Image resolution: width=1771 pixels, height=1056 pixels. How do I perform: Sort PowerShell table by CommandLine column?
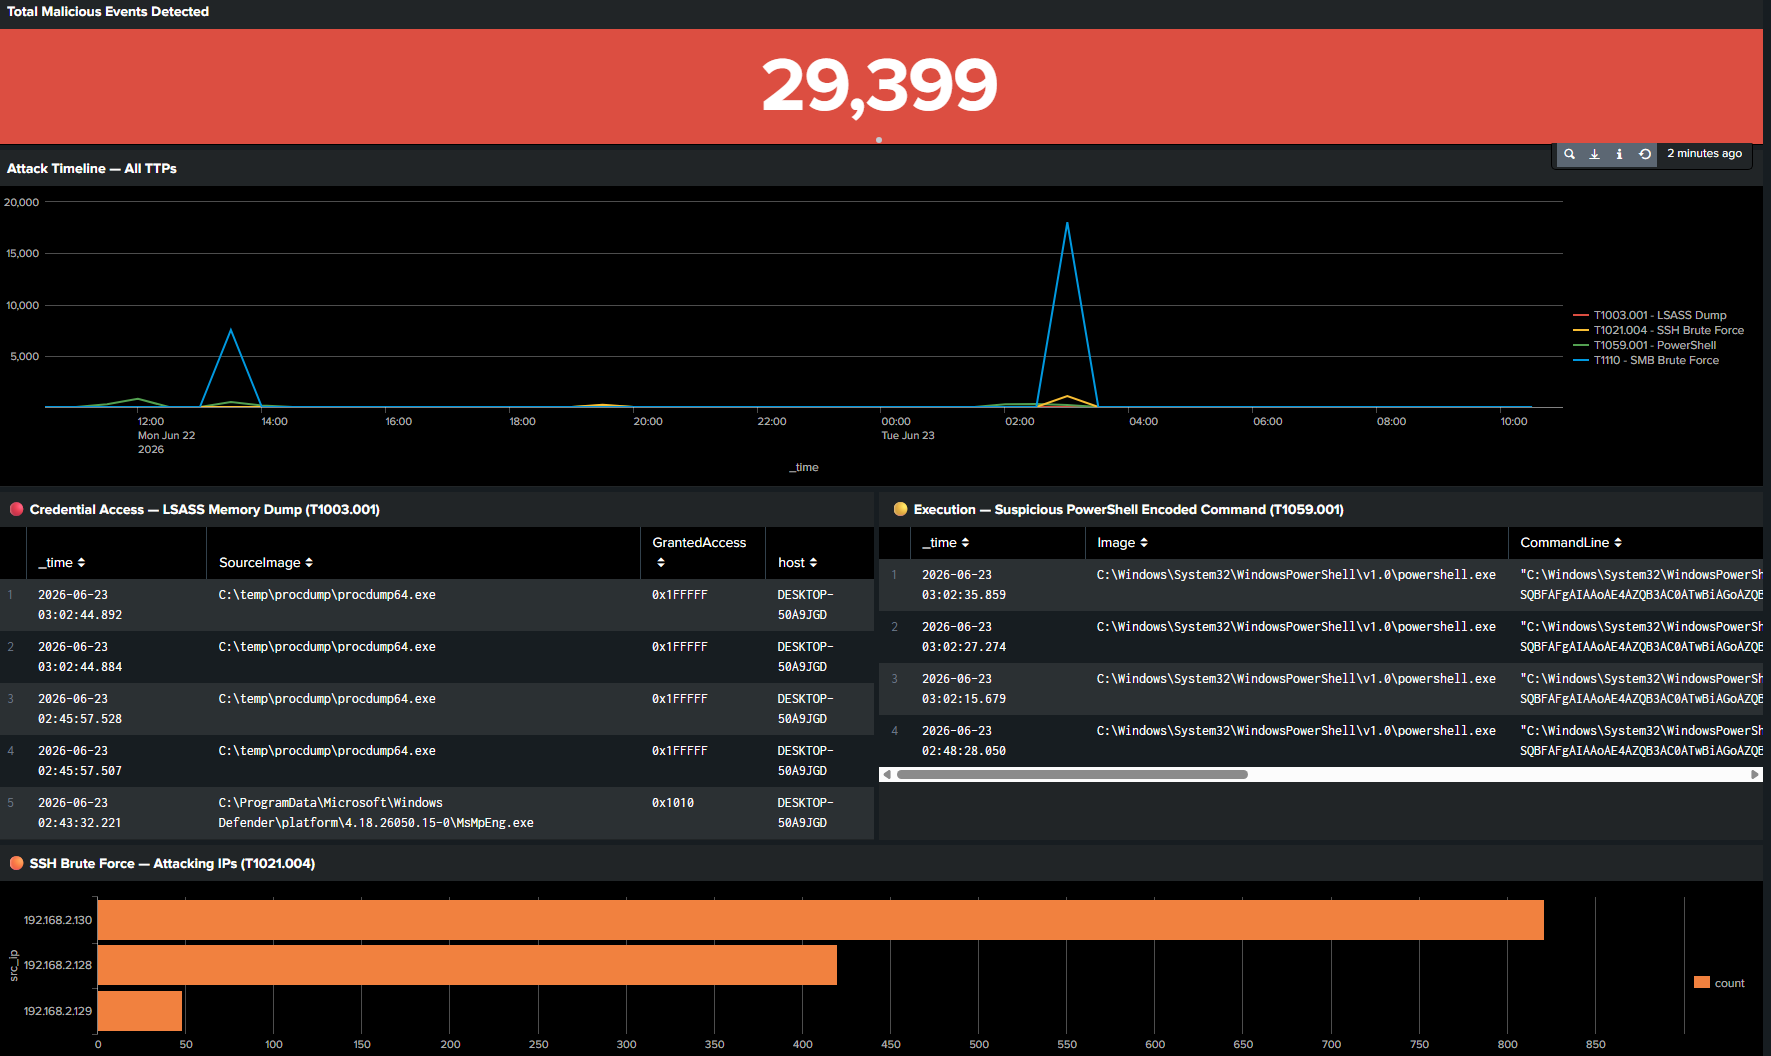tap(1571, 542)
